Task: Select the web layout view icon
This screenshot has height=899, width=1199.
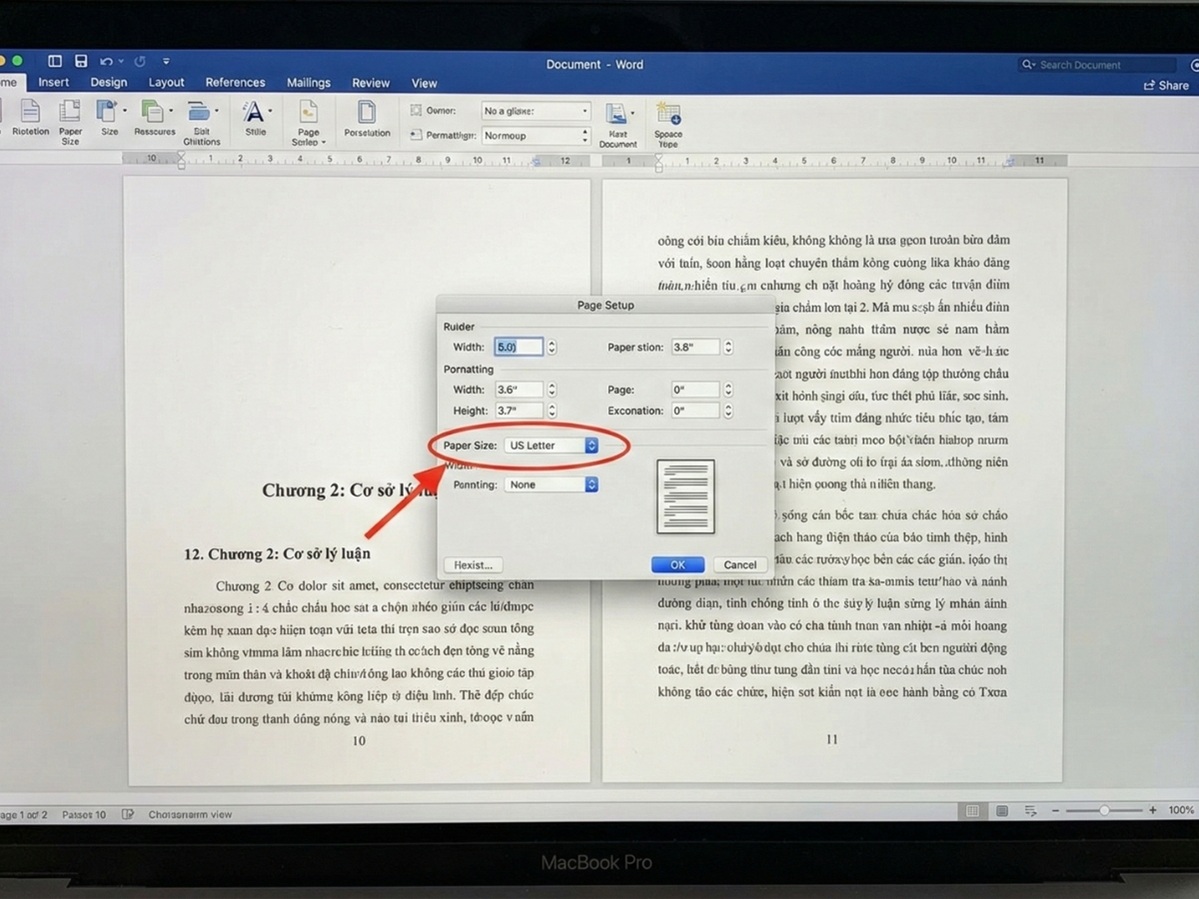Action: coord(1002,810)
